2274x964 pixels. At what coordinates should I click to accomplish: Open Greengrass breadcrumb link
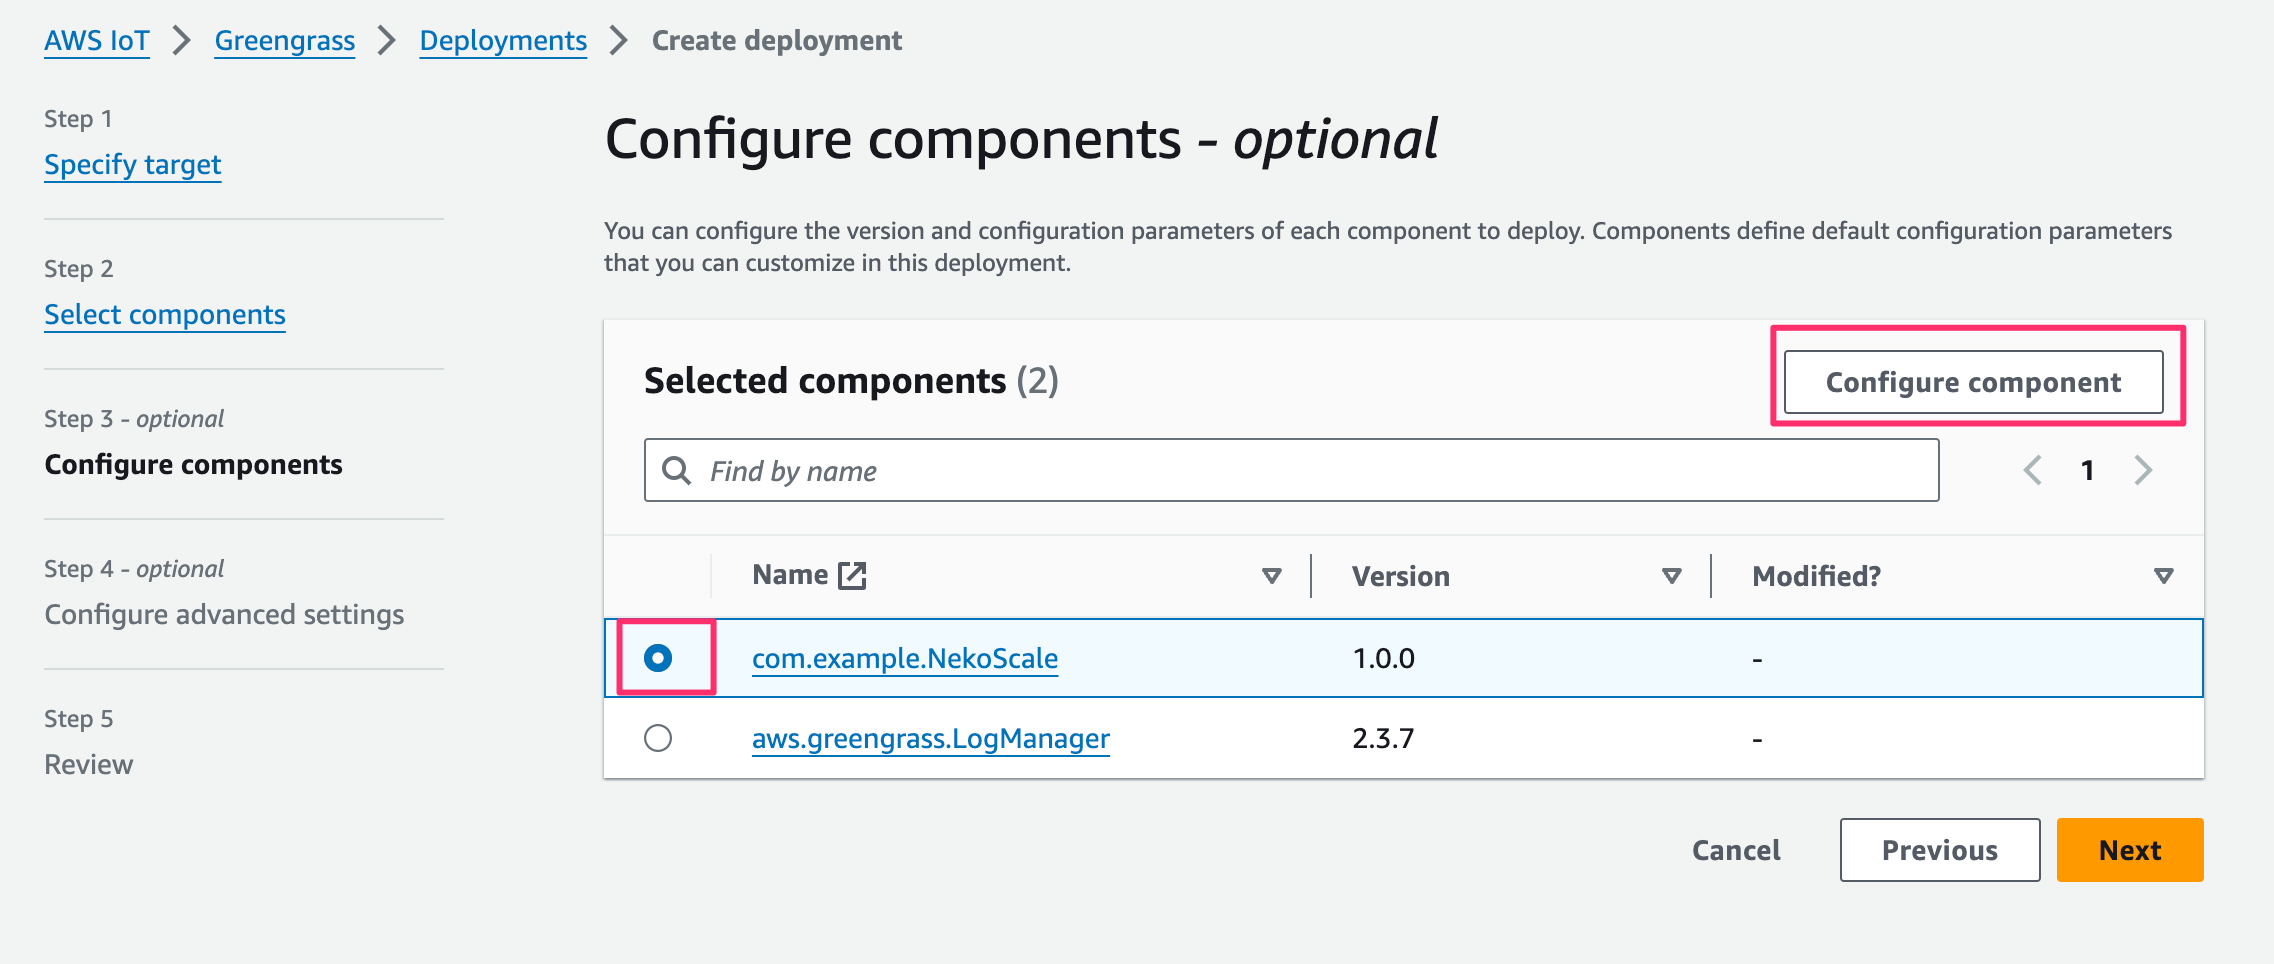click(x=285, y=41)
